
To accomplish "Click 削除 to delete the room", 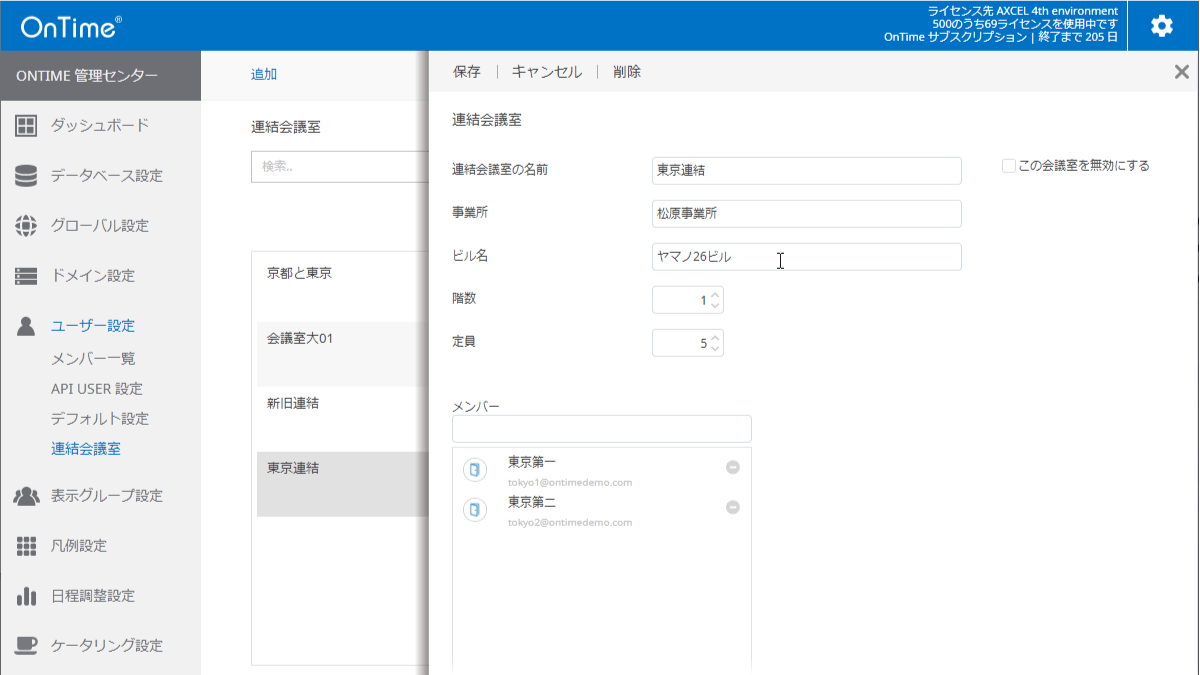I will point(627,72).
